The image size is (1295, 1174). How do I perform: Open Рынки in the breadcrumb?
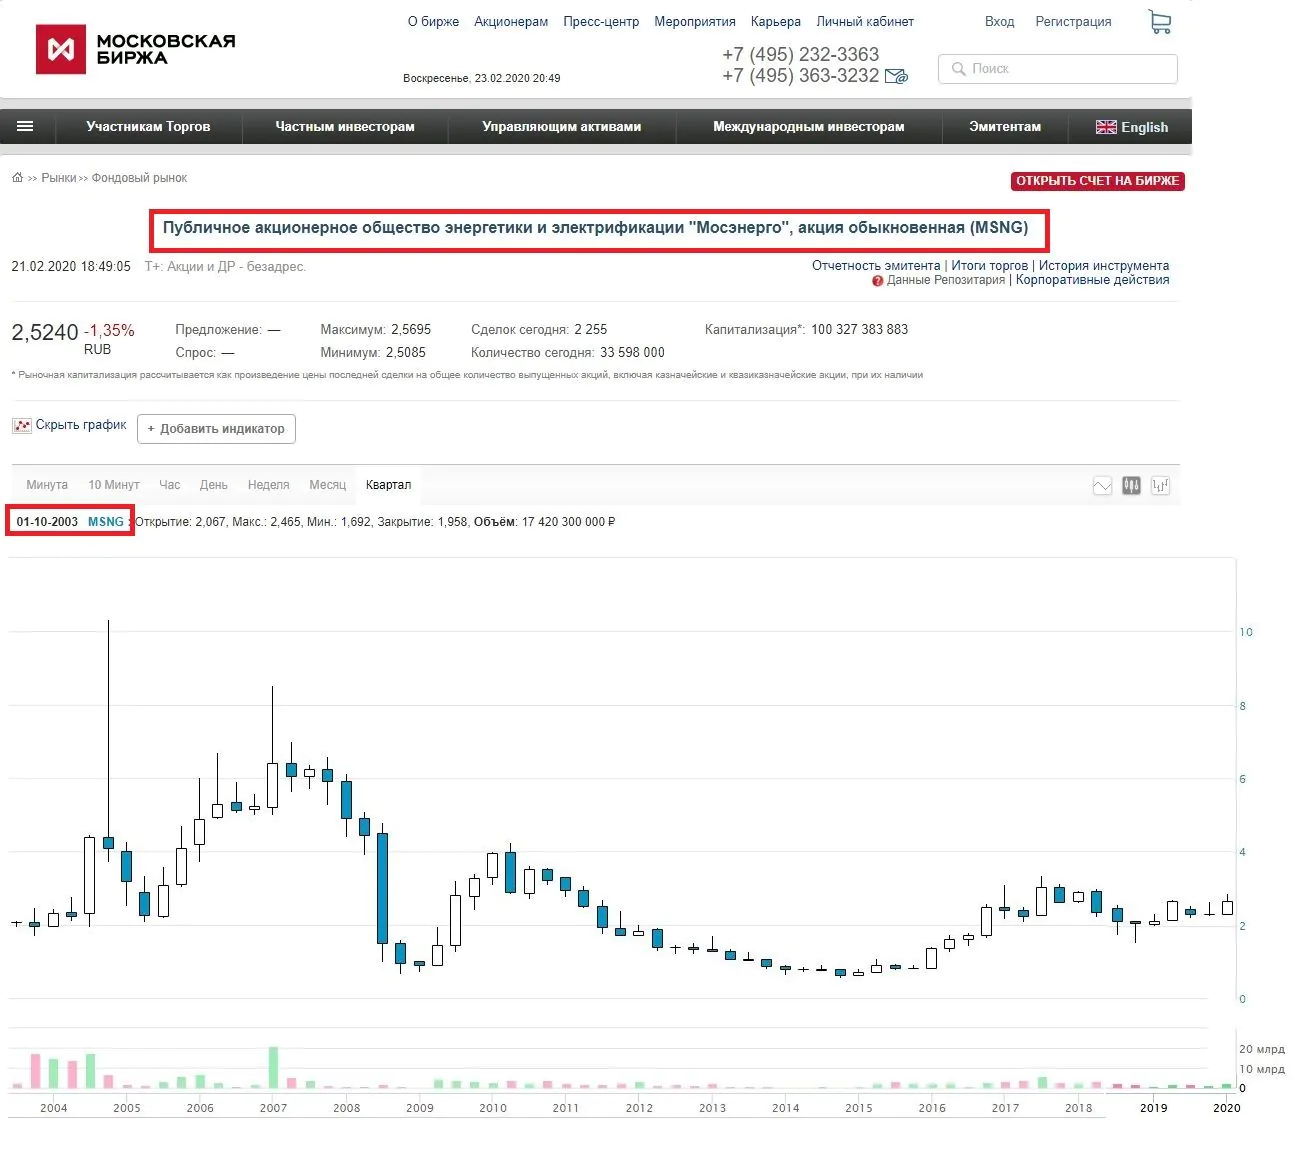(x=59, y=178)
